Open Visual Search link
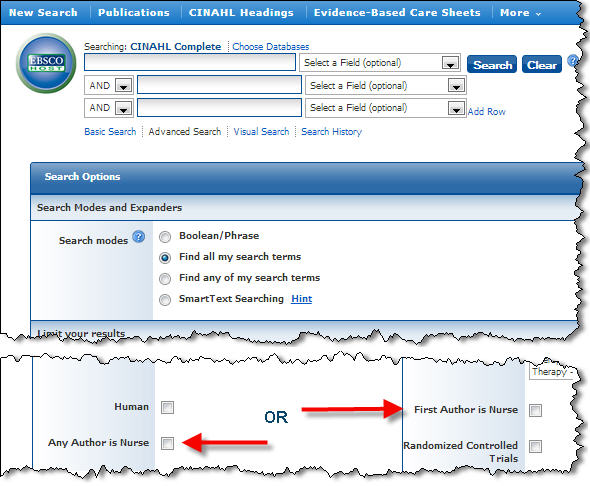590x486 pixels. pyautogui.click(x=261, y=132)
